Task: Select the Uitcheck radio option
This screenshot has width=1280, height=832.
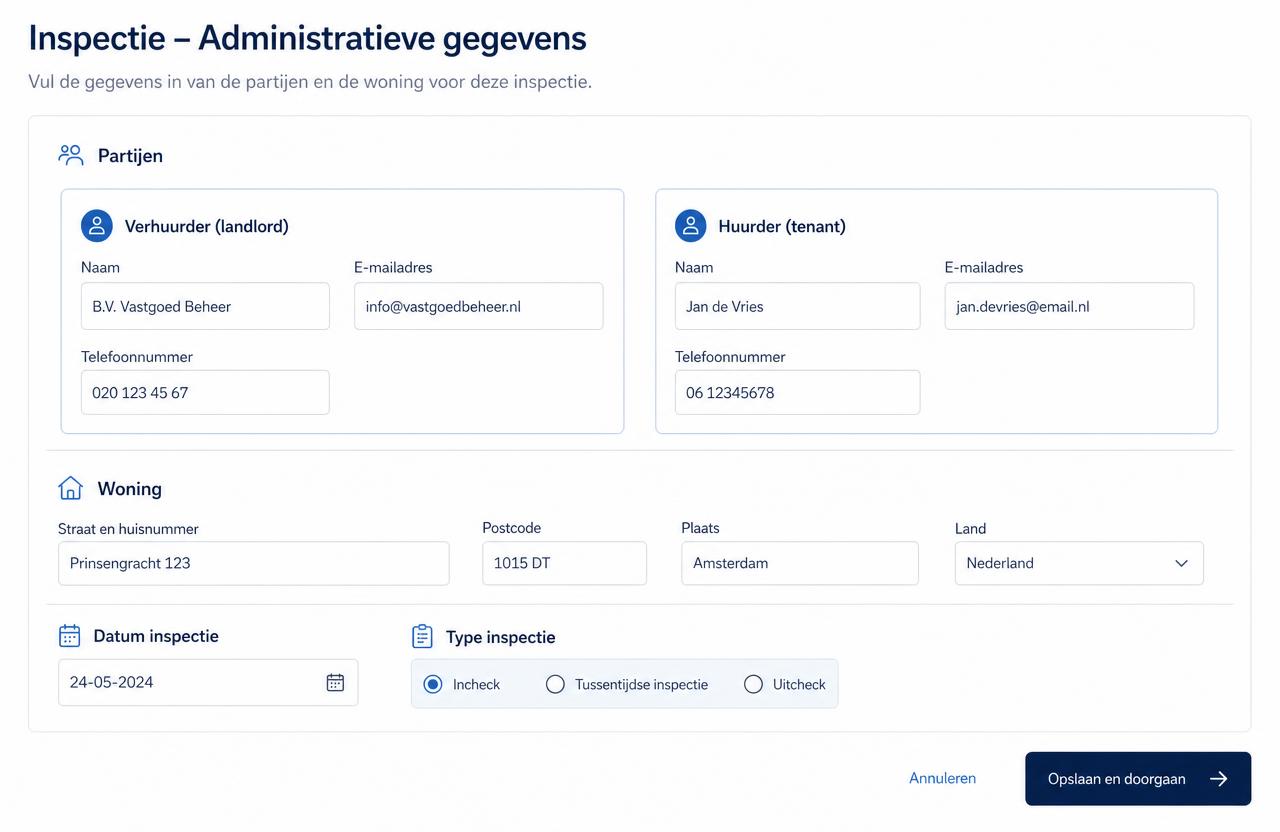Action: point(753,684)
